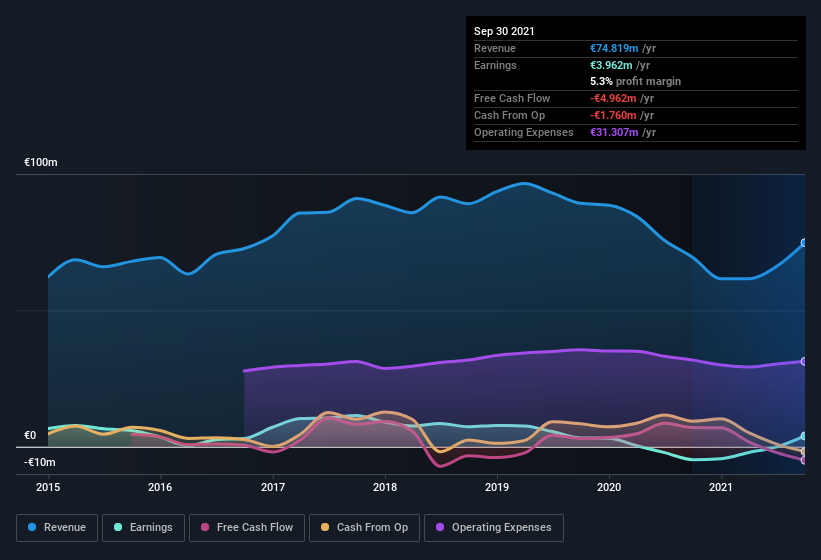Click the €3.962m earnings value
Viewport: 821px width, 560px height.
click(x=611, y=65)
